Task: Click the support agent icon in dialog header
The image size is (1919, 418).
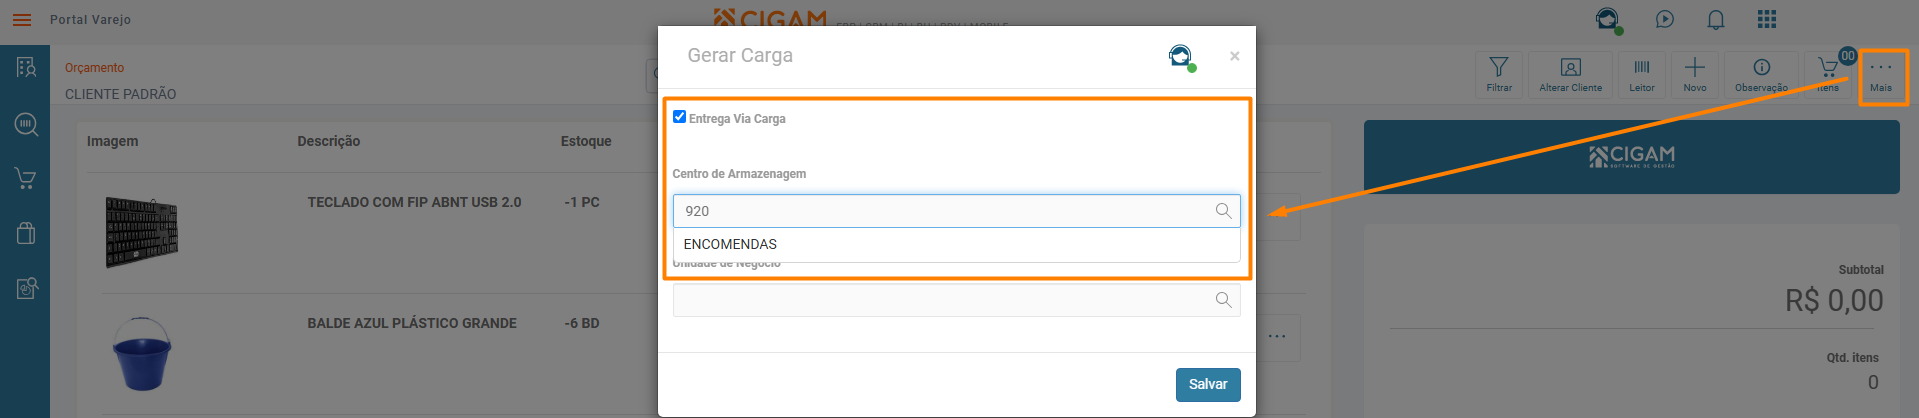Action: pos(1181,56)
